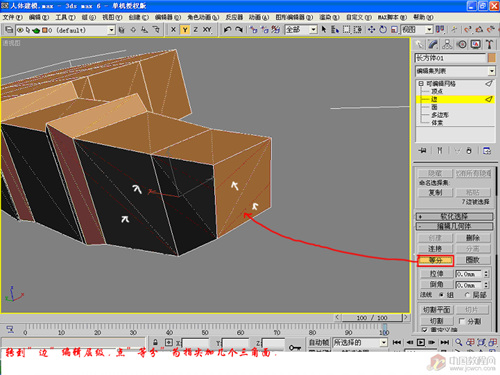Open the Modify panel tab
Screen dimensions: 500x375
433,44
